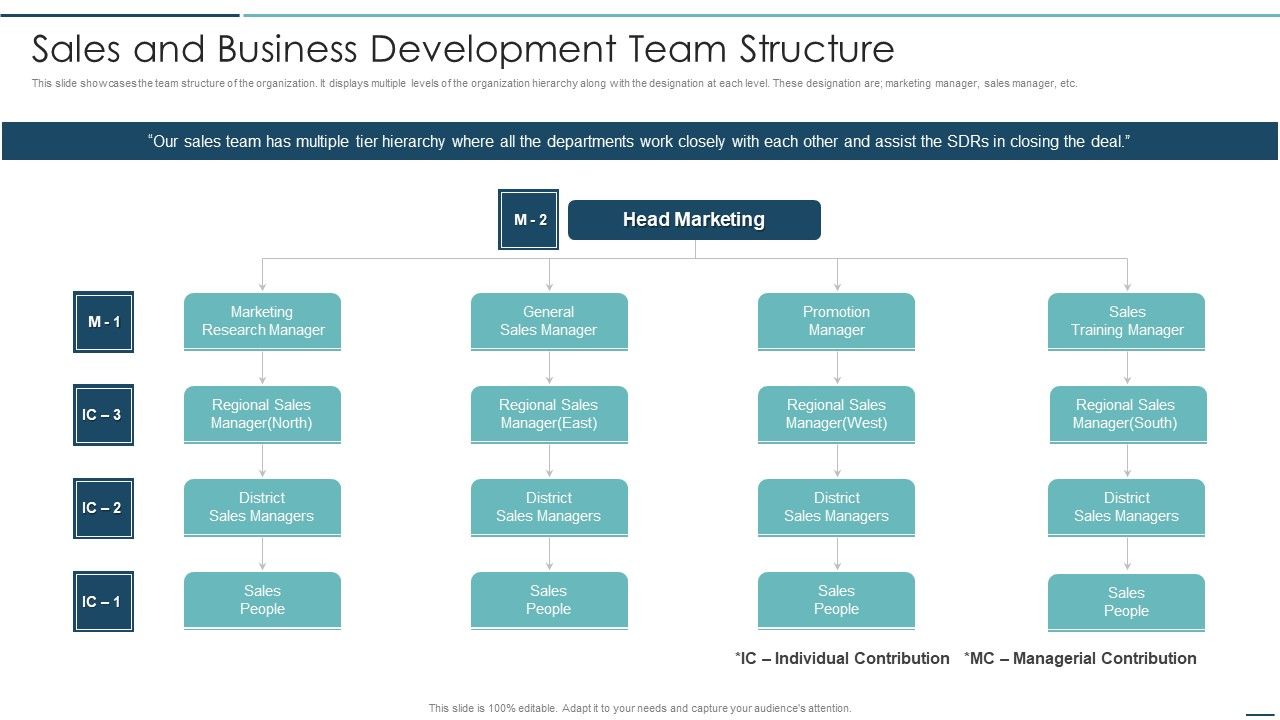Select District Sales Managers under Manager(East)
This screenshot has width=1280, height=720.
(549, 508)
